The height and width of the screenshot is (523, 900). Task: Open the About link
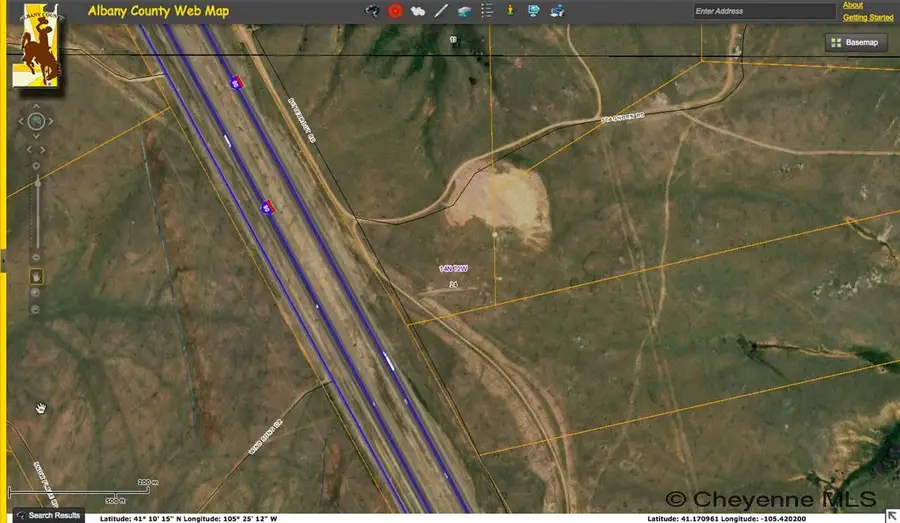tap(852, 5)
